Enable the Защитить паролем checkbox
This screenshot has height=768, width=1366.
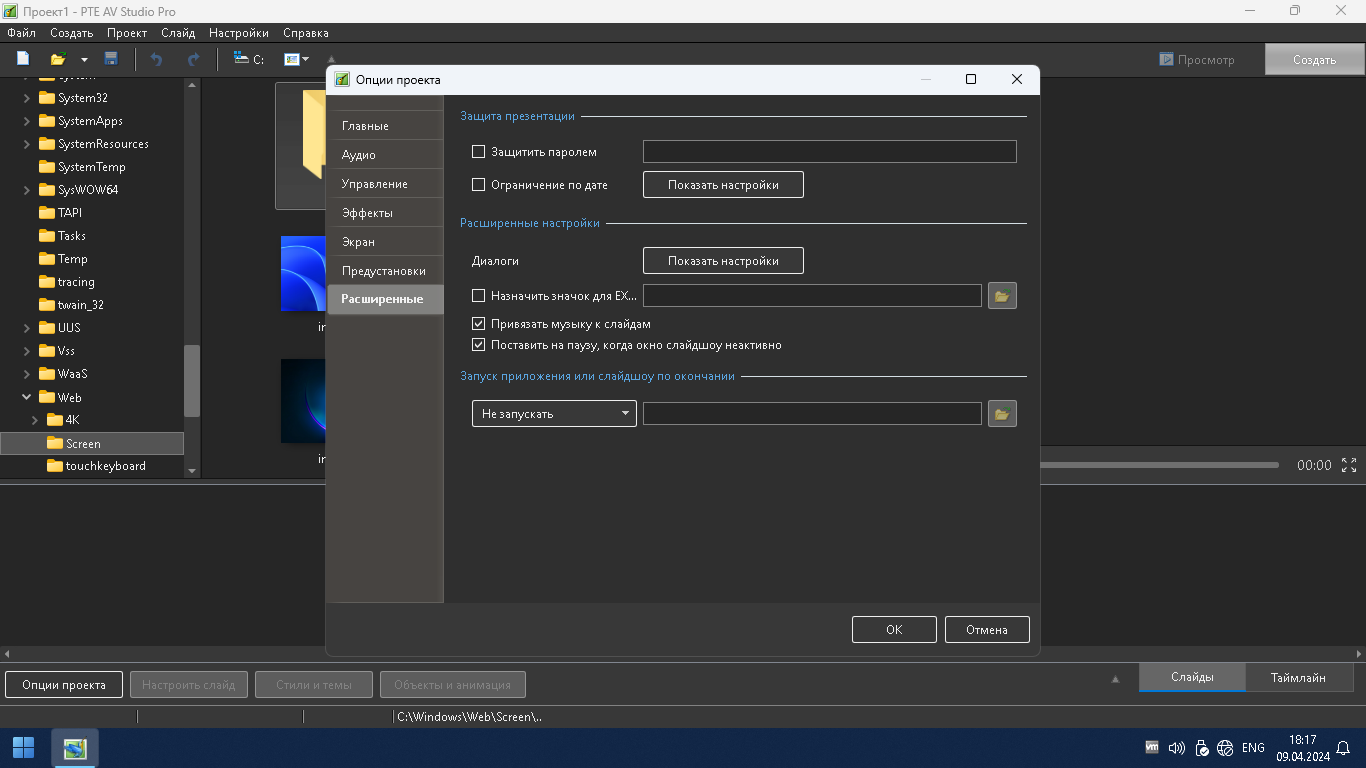tap(478, 152)
